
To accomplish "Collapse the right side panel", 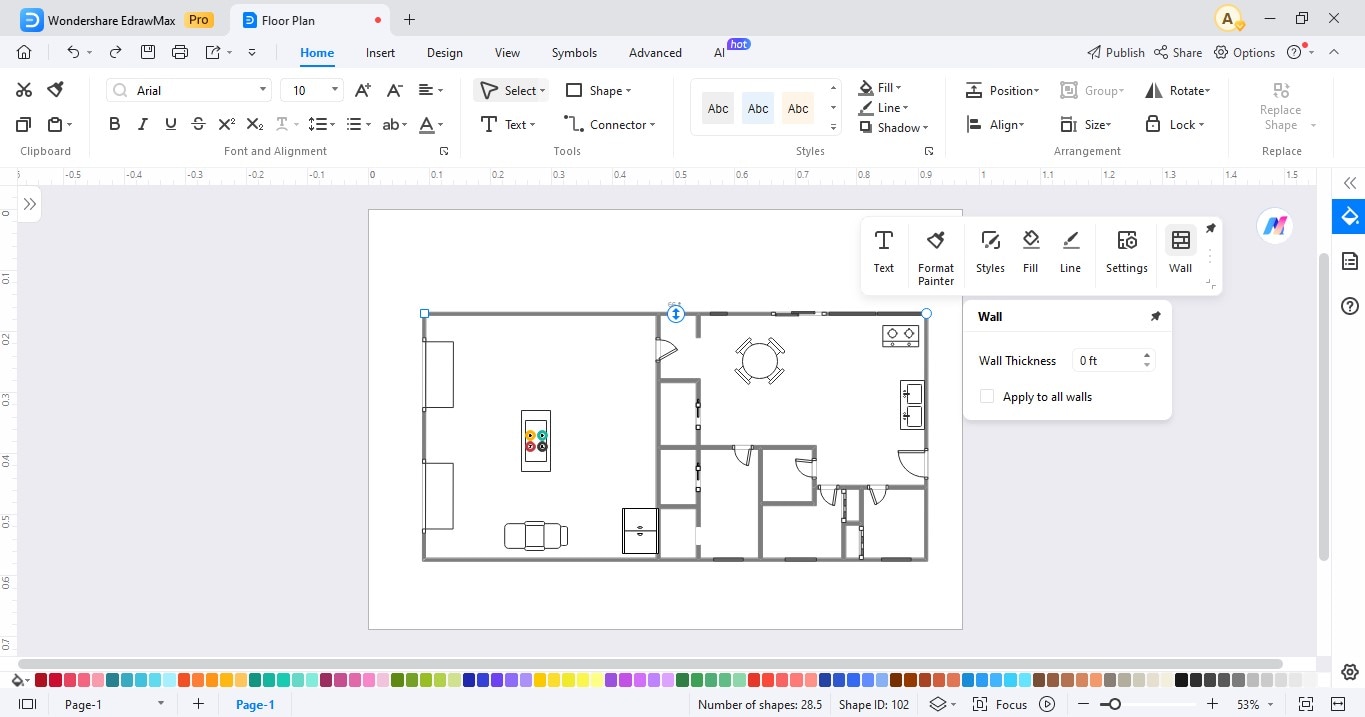I will point(1349,183).
